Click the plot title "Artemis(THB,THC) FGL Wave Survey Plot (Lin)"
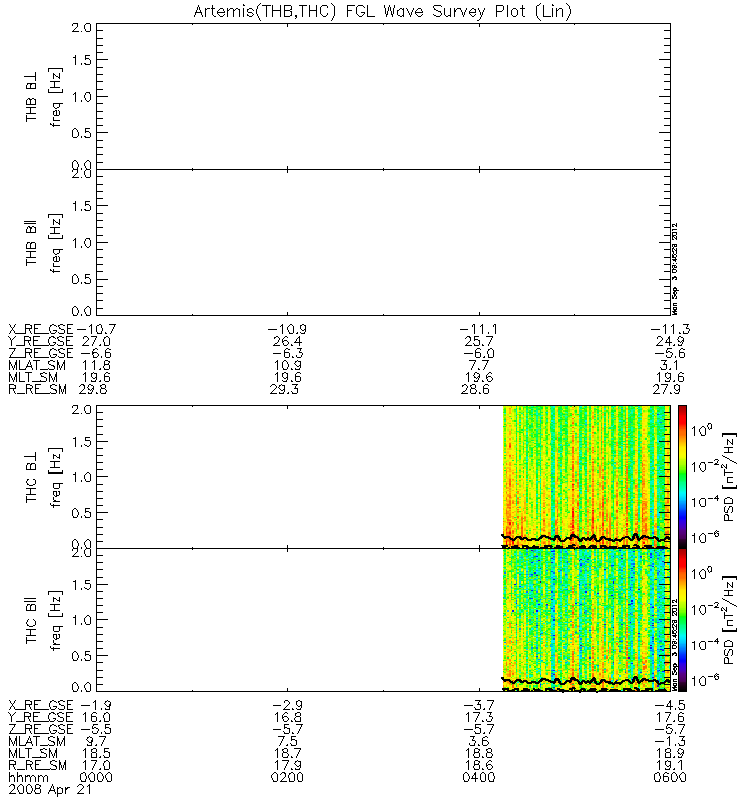 [x=382, y=11]
